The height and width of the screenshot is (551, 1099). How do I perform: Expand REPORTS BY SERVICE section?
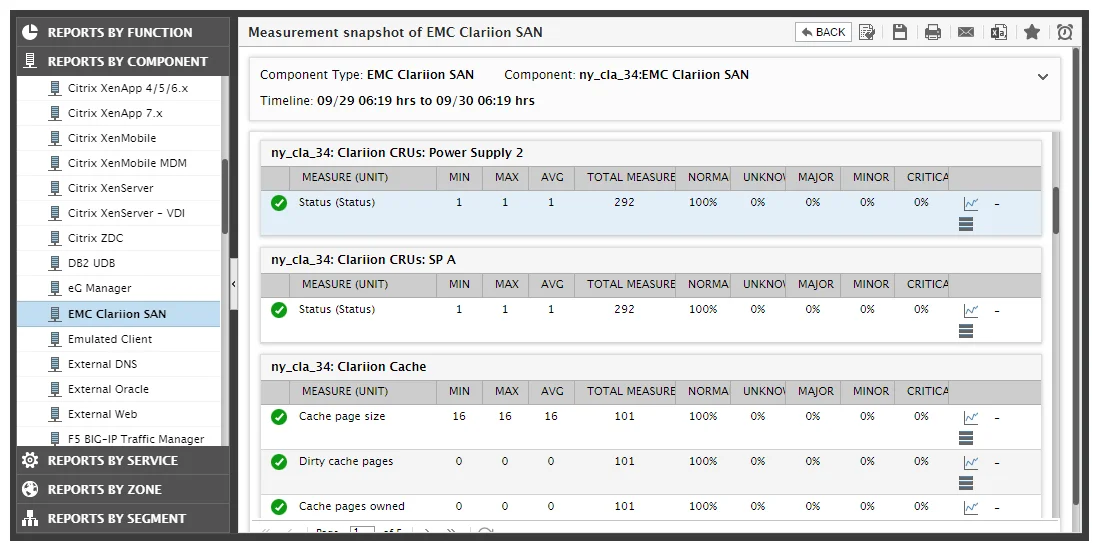pyautogui.click(x=123, y=461)
